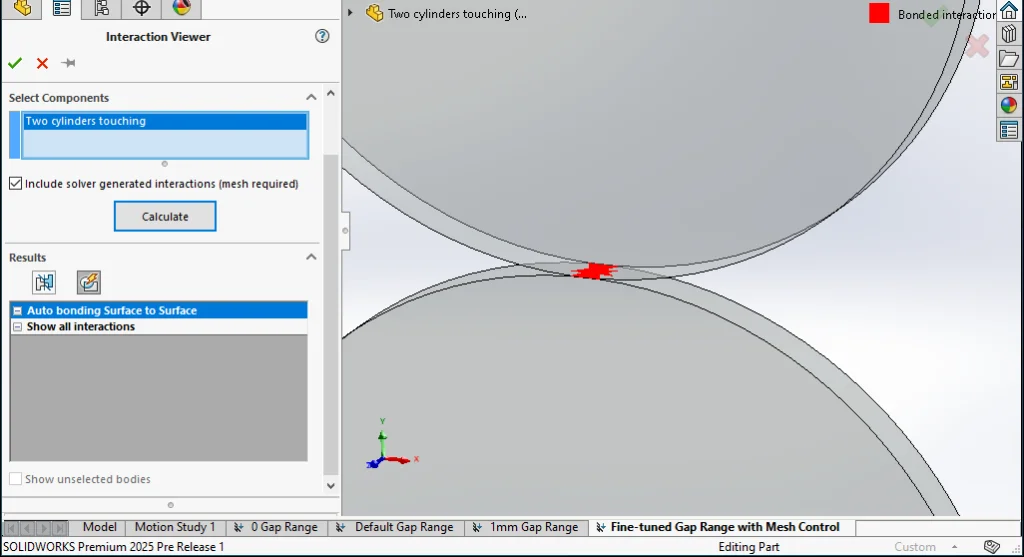Screen dimensions: 1024x557
Task: Open the ConfigurationManager tab
Action: [101, 8]
